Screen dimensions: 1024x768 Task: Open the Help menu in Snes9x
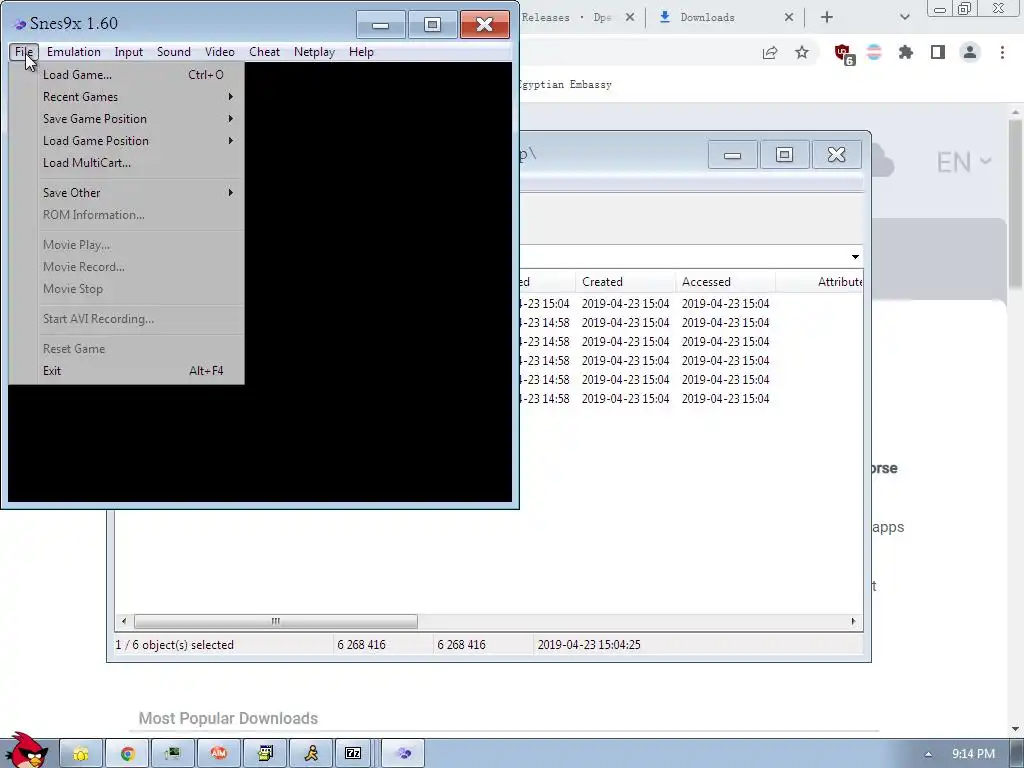pyautogui.click(x=361, y=52)
